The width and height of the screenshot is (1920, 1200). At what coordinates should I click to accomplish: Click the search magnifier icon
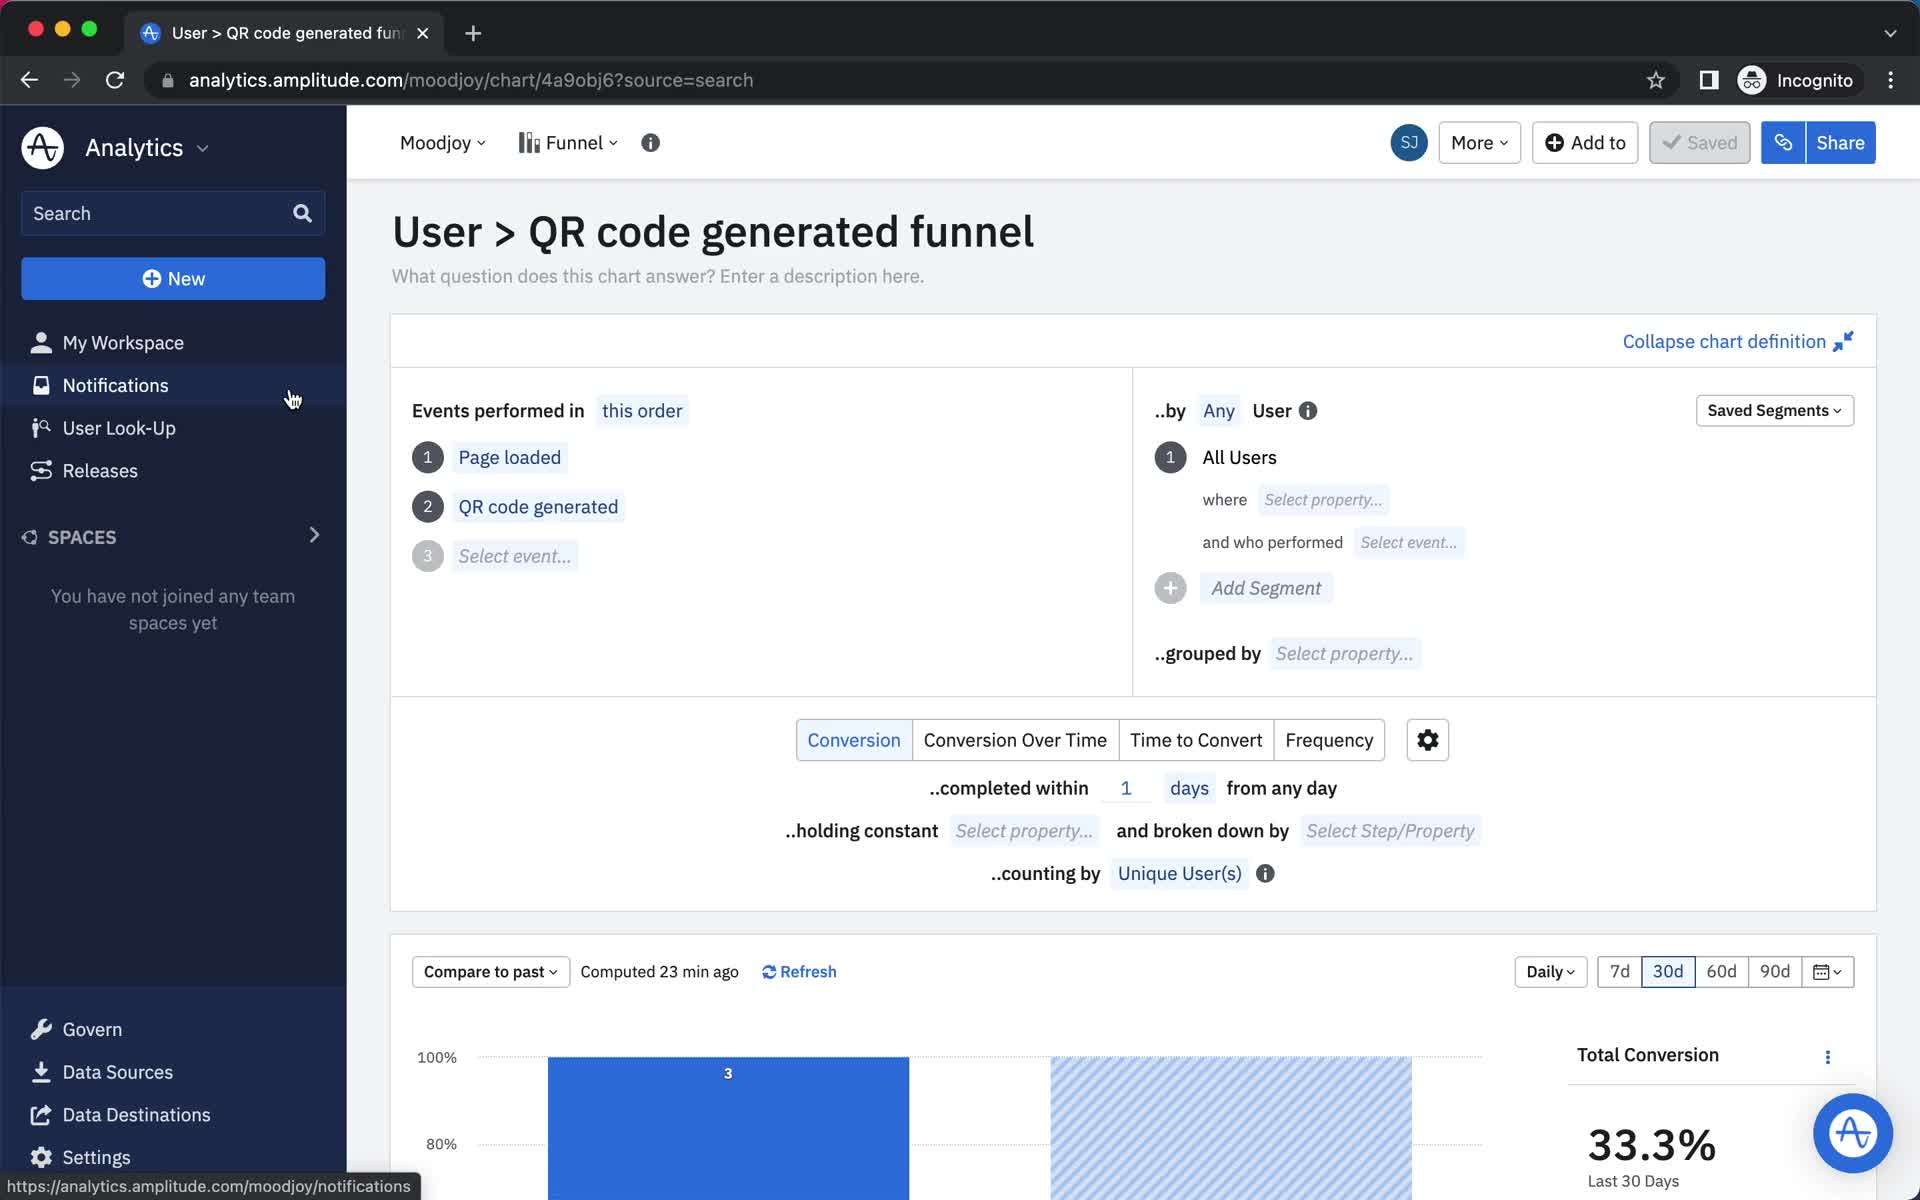click(303, 212)
